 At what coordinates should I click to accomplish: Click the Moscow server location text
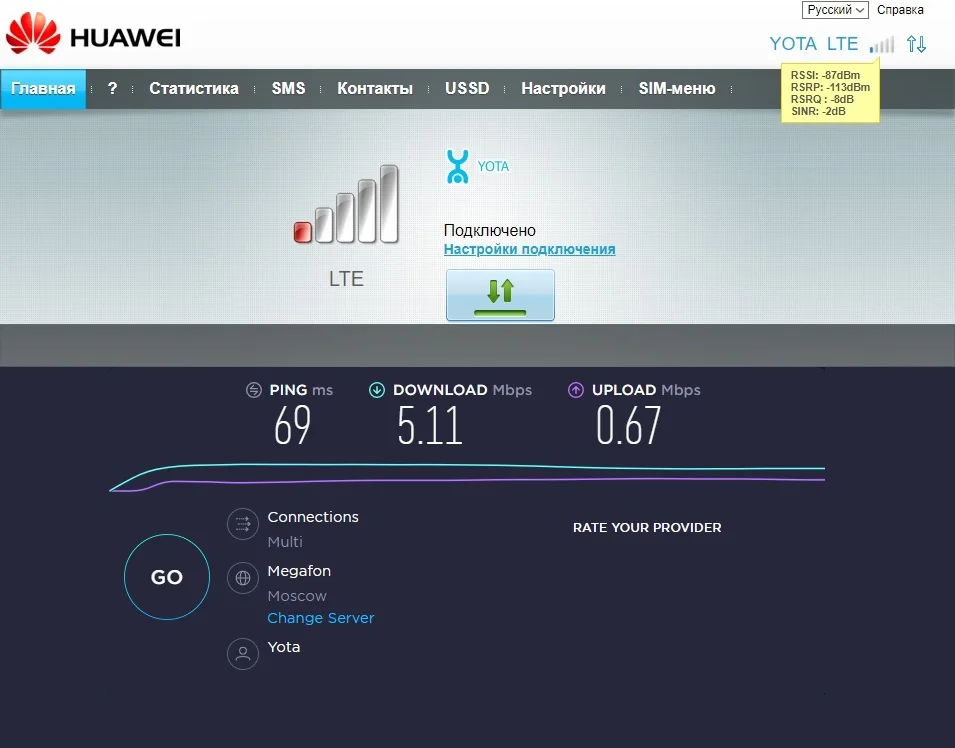pos(297,596)
